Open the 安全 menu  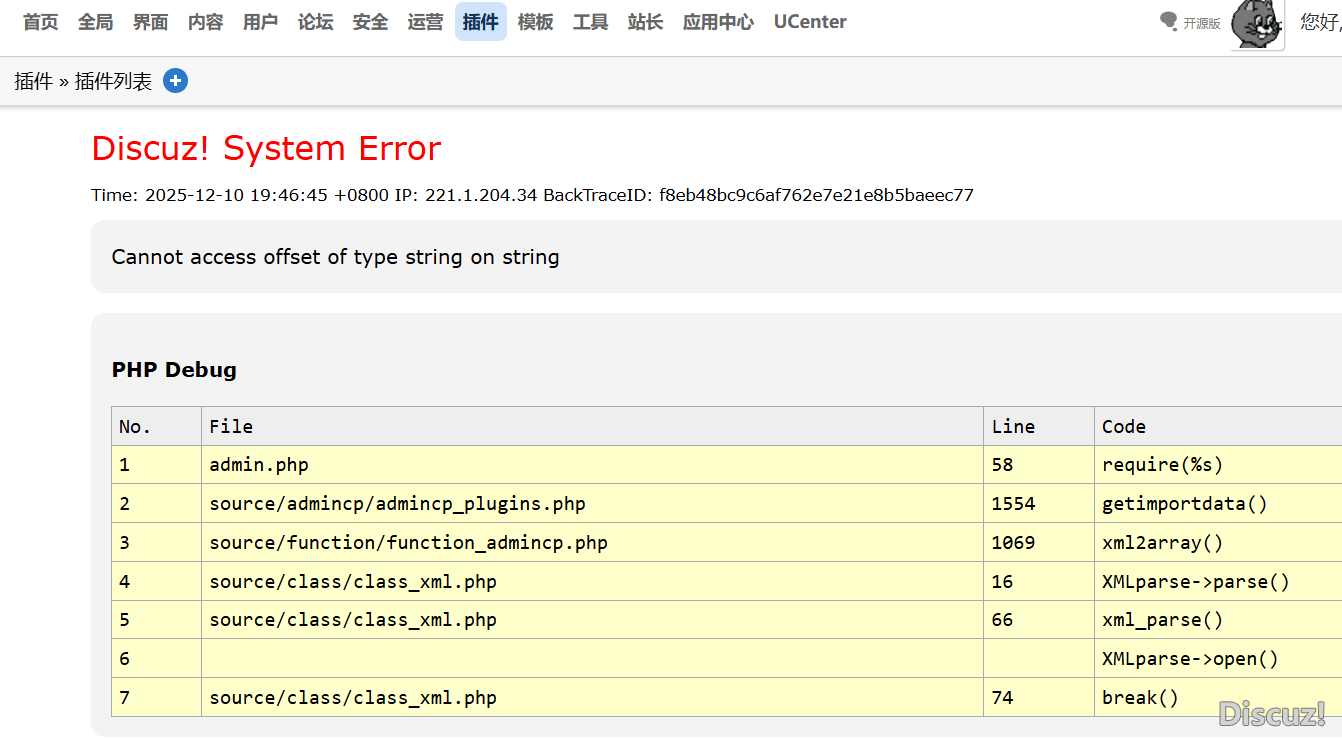point(371,22)
